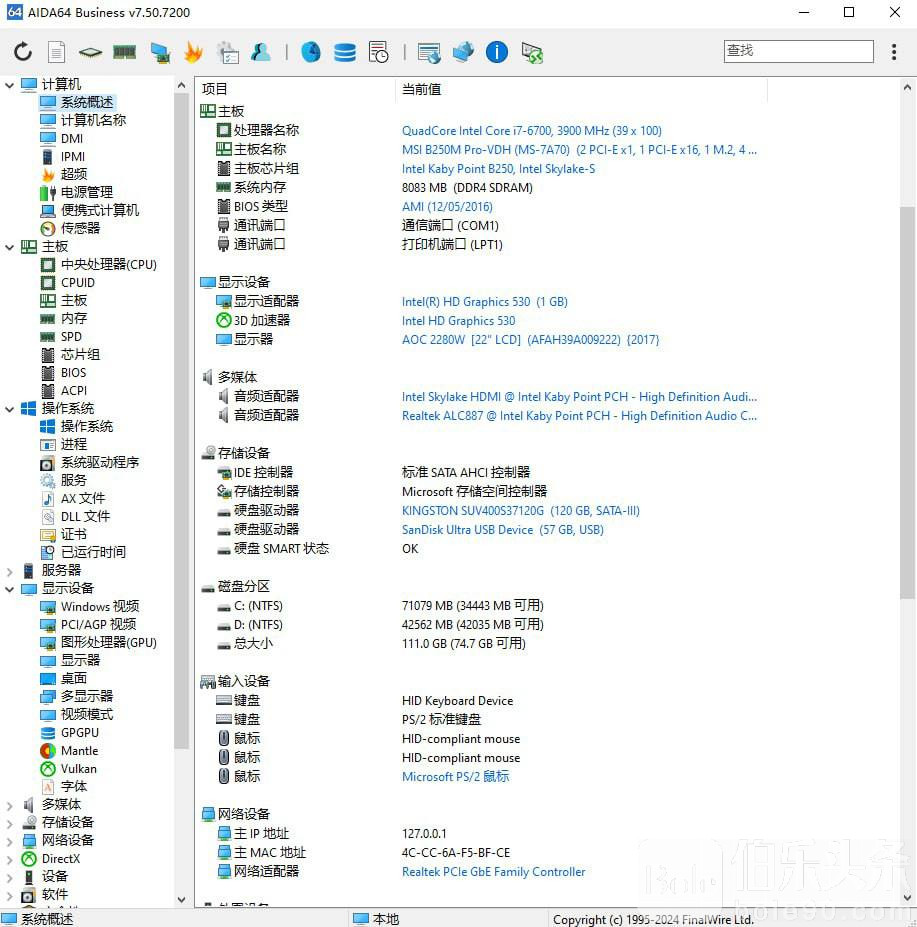Screen dimensions: 917x927
Task: Click the flame stability test toolbar icon
Action: (193, 52)
